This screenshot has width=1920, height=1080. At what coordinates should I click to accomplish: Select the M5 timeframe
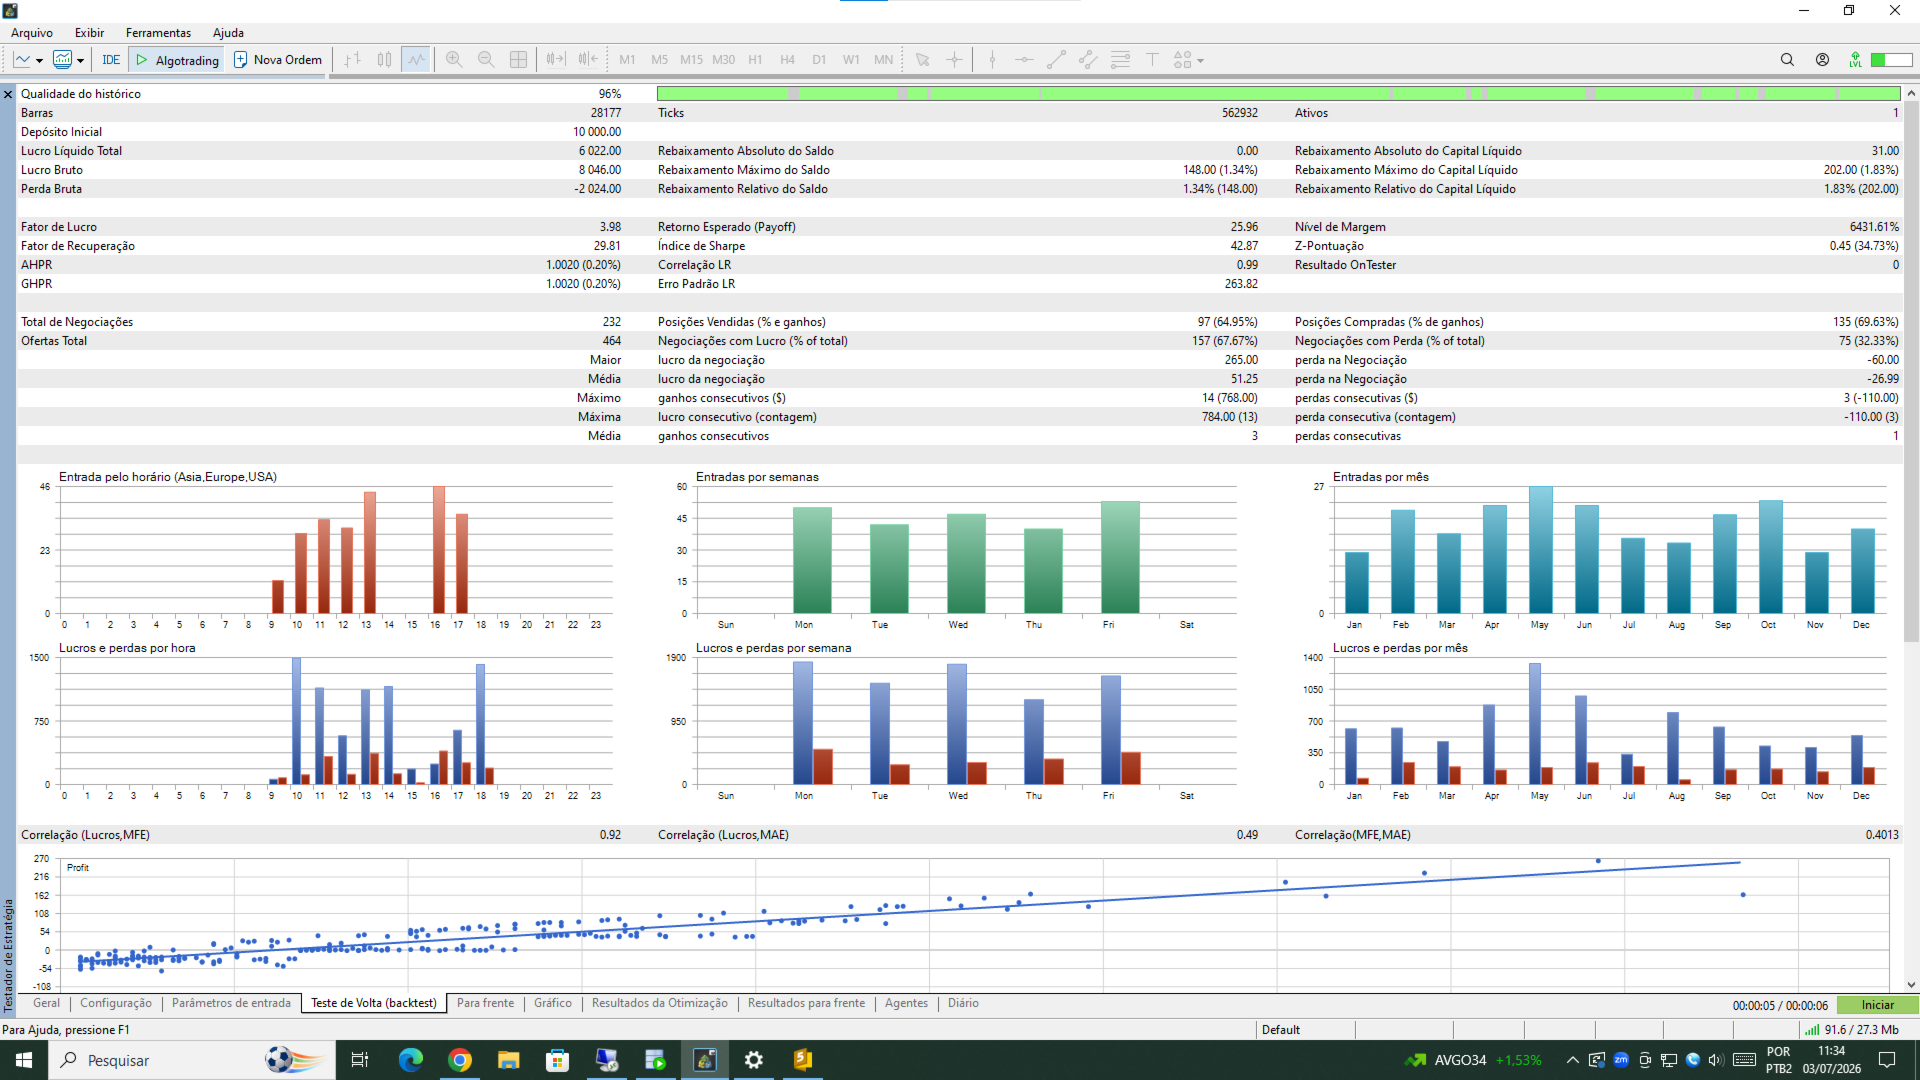(x=659, y=60)
